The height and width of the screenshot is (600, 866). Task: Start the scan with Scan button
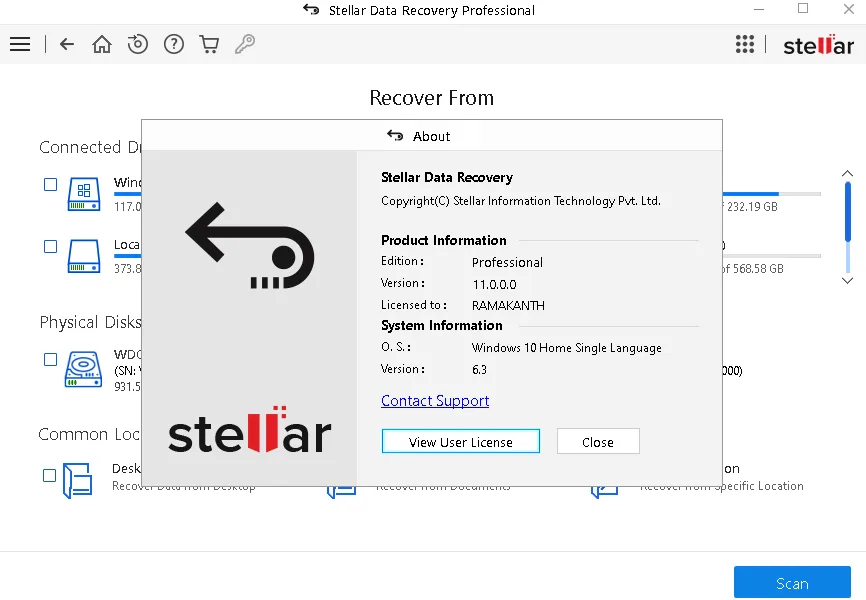pyautogui.click(x=792, y=583)
